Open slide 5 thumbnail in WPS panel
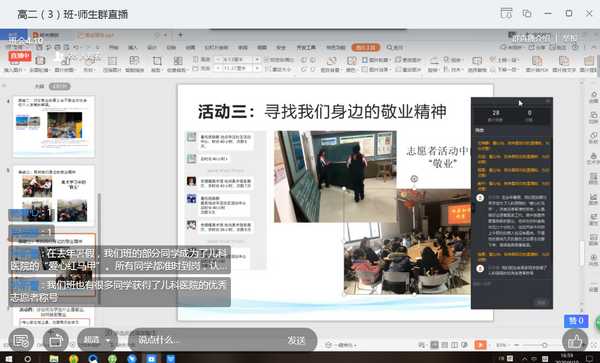The height and width of the screenshot is (363, 600). coord(54,196)
